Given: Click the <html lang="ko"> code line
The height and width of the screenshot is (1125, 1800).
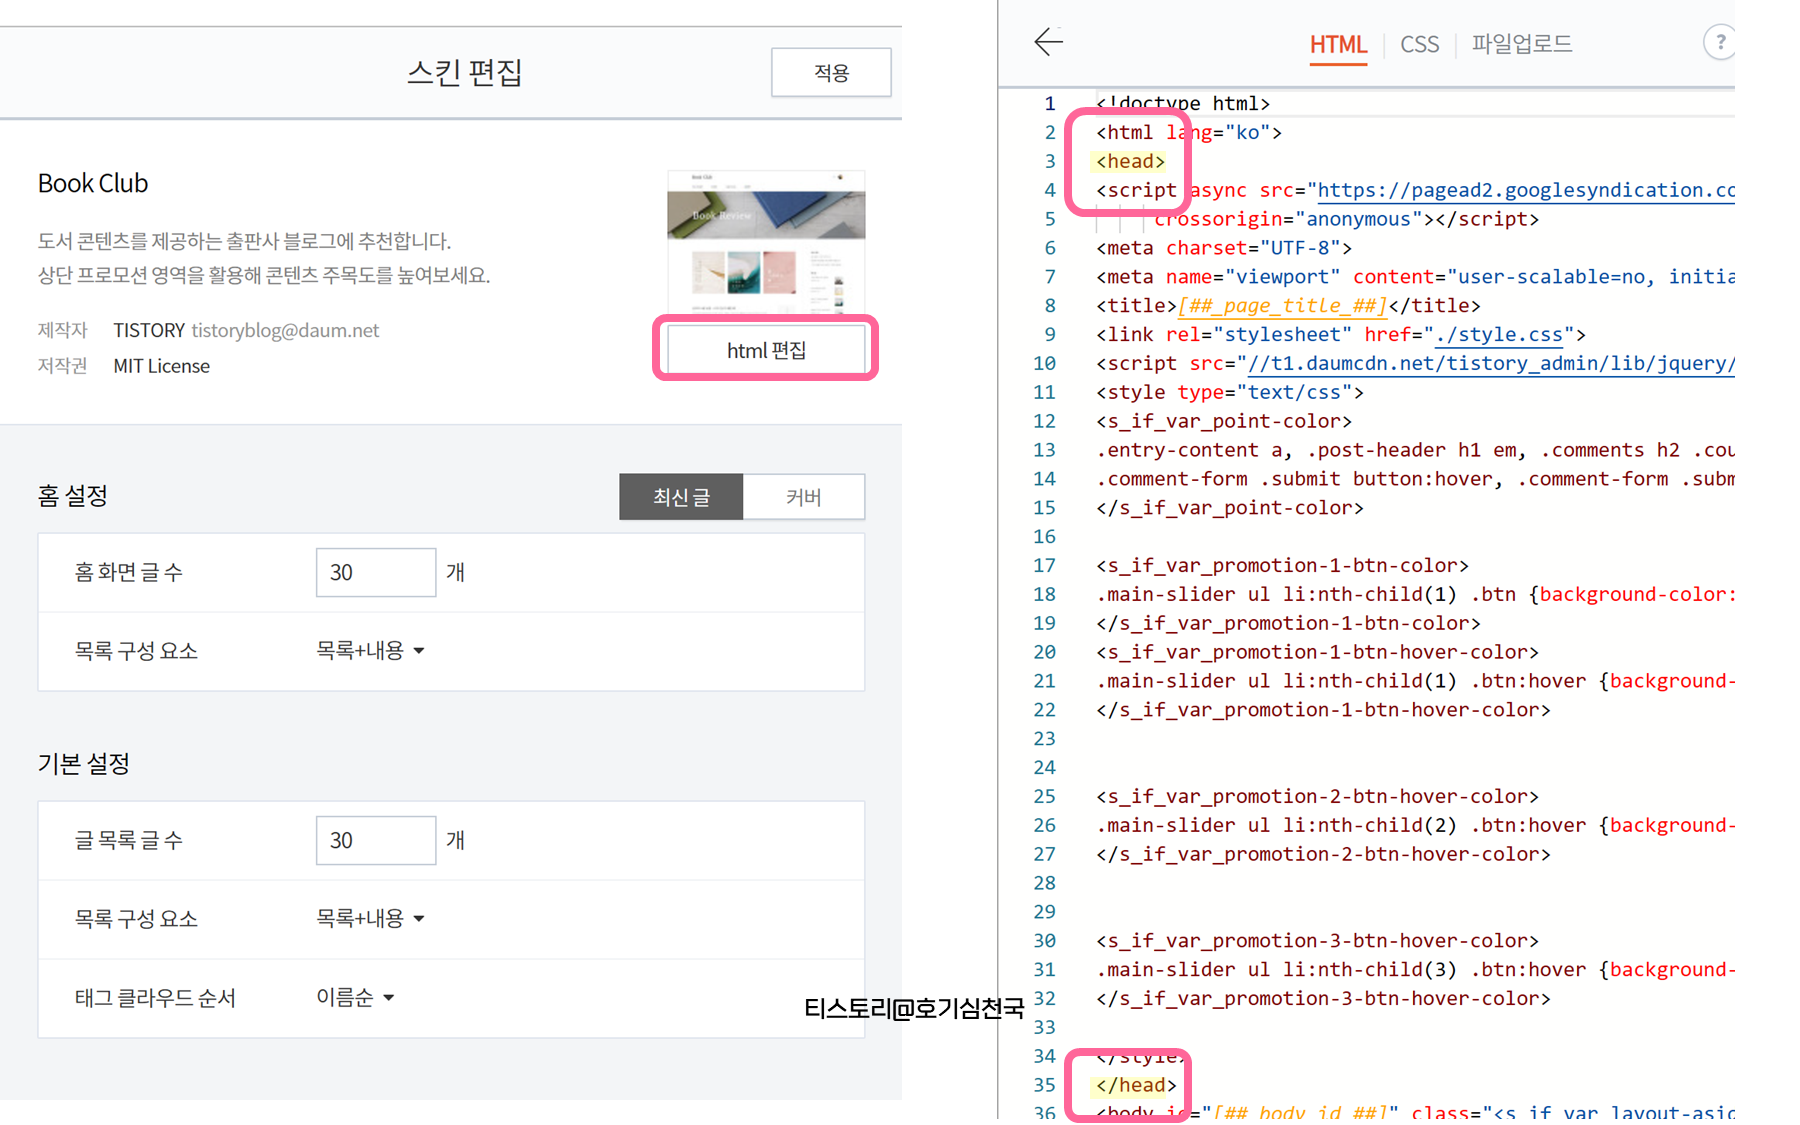Looking at the screenshot, I should (1189, 132).
